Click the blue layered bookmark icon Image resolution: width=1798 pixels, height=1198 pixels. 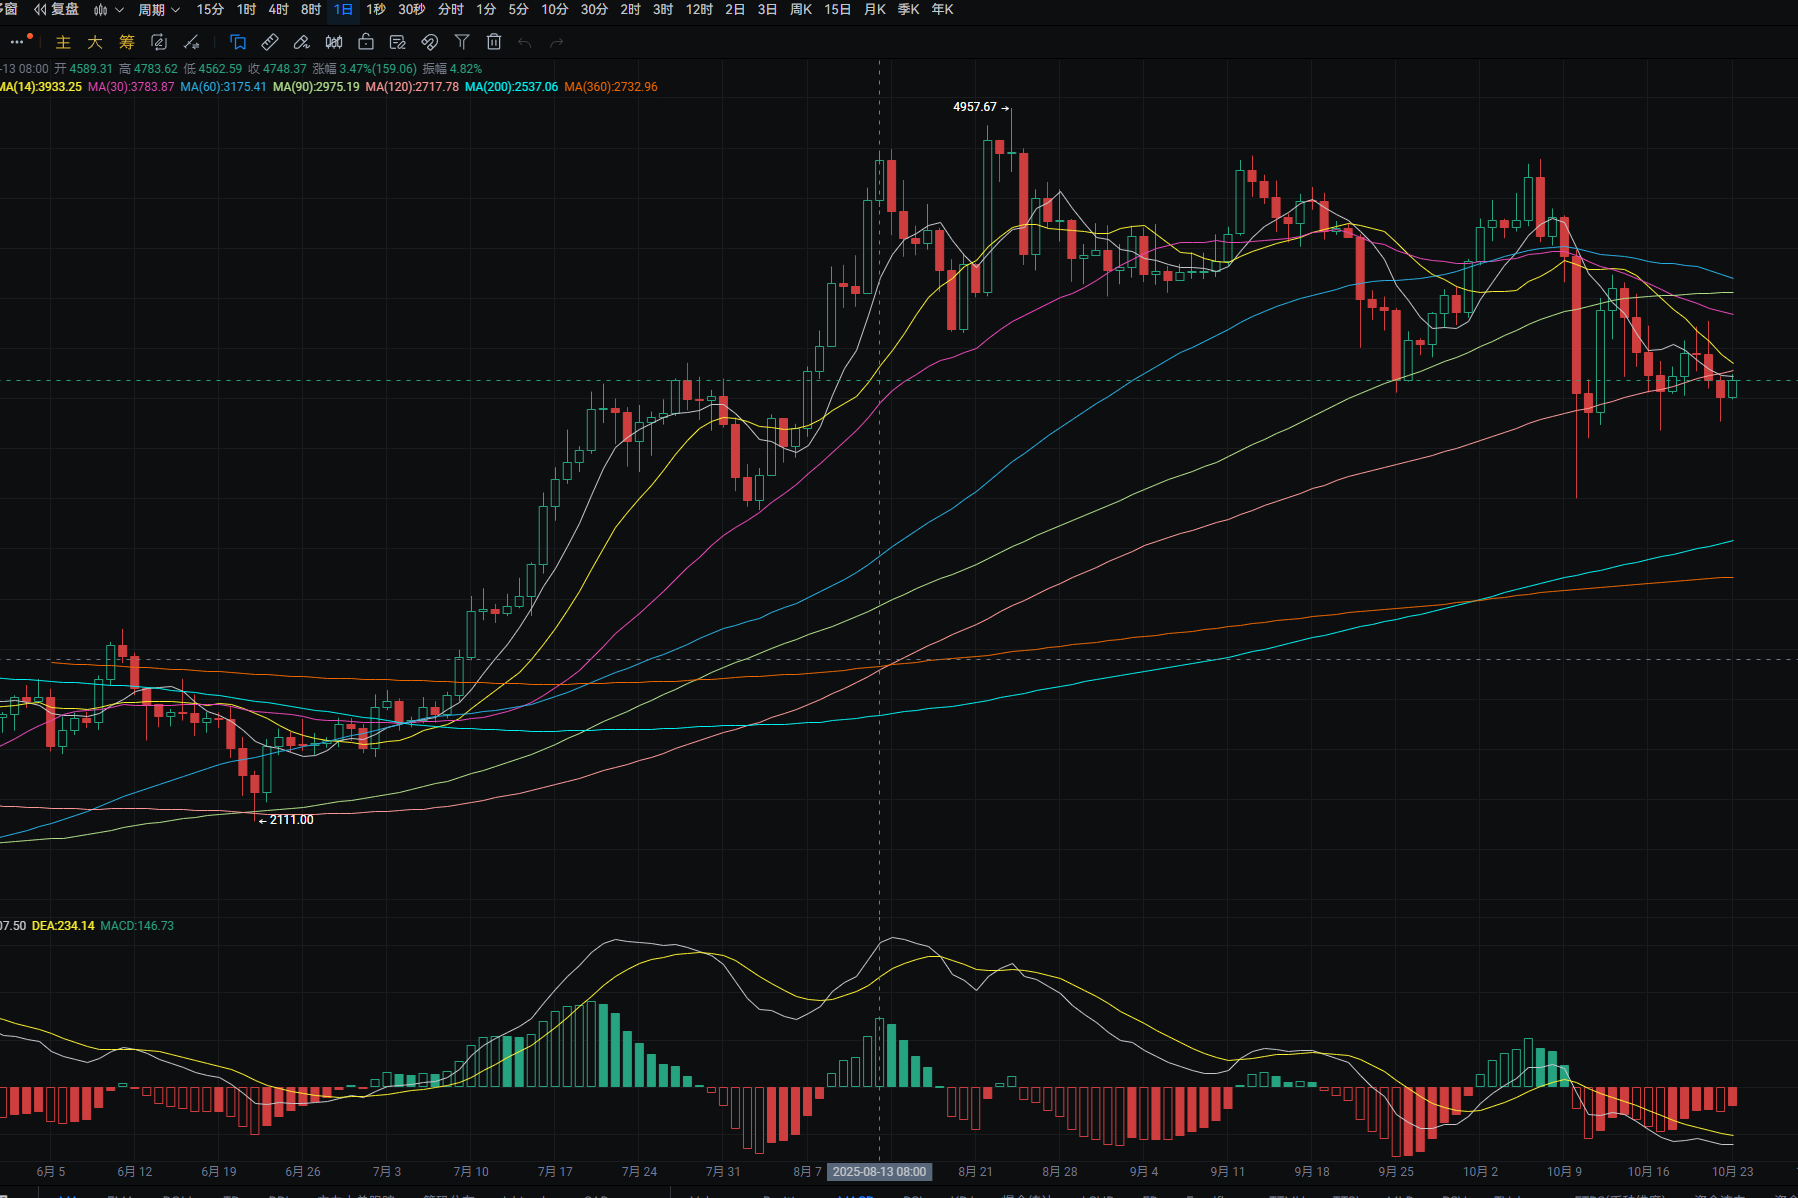238,42
